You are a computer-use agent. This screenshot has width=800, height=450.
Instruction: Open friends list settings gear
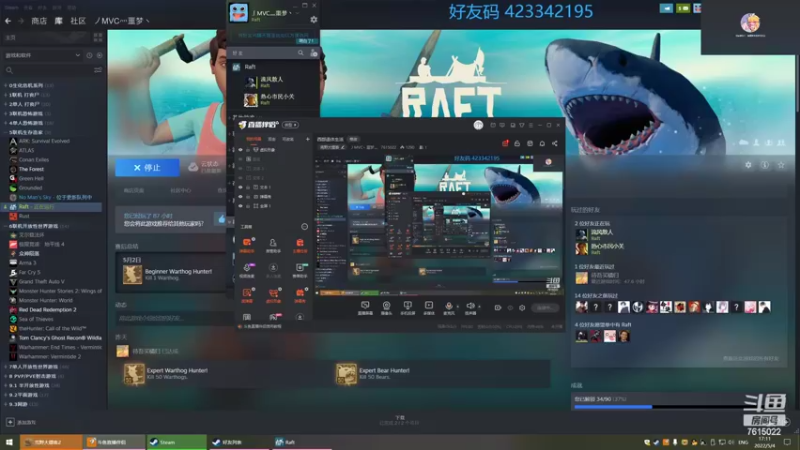(314, 19)
